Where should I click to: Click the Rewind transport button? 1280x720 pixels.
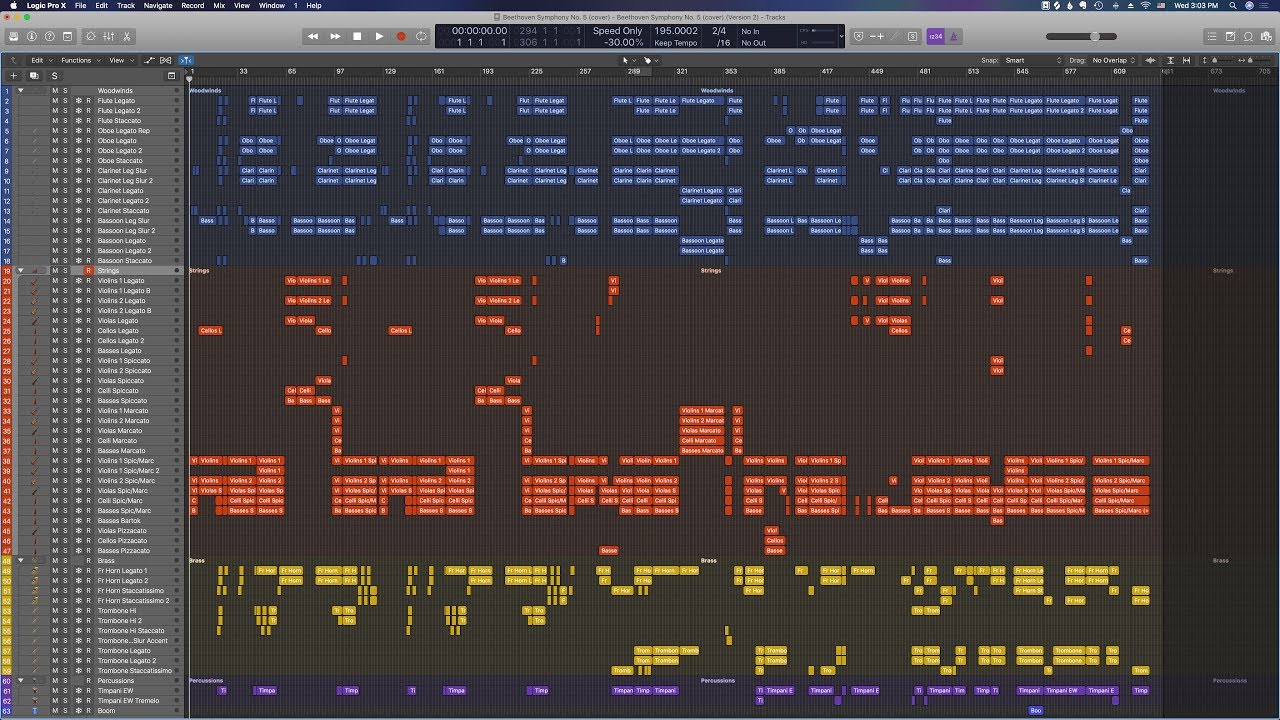(x=313, y=36)
